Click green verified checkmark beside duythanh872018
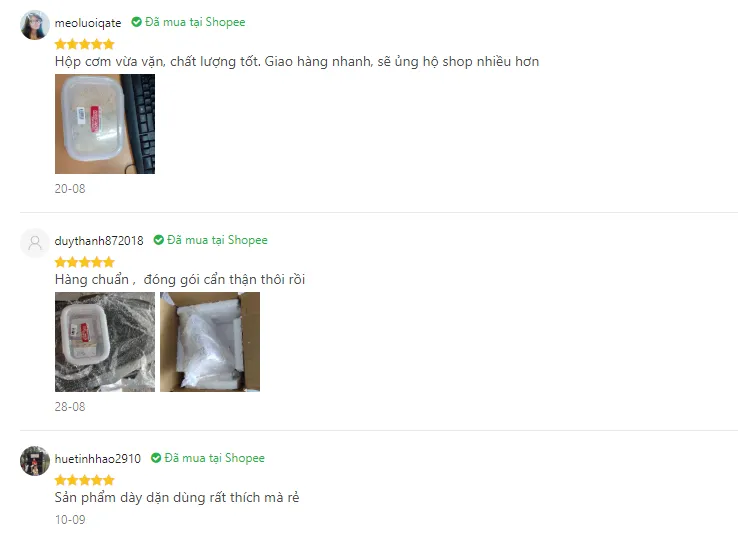Image resolution: width=738 pixels, height=536 pixels. click(x=159, y=240)
